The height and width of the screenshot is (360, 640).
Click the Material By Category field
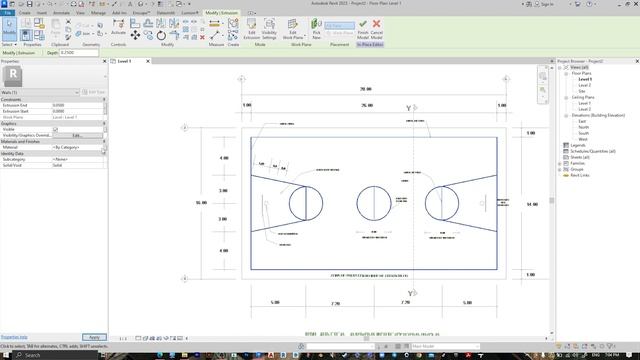point(78,147)
